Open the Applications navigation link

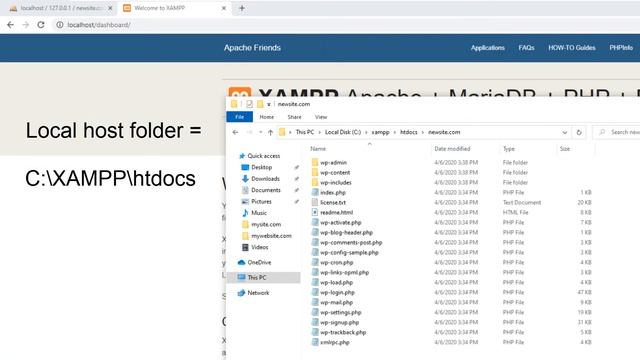pyautogui.click(x=488, y=48)
